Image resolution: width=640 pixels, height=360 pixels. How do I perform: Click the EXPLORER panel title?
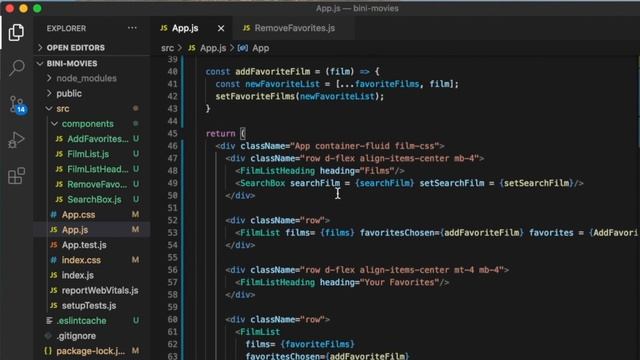[66, 29]
